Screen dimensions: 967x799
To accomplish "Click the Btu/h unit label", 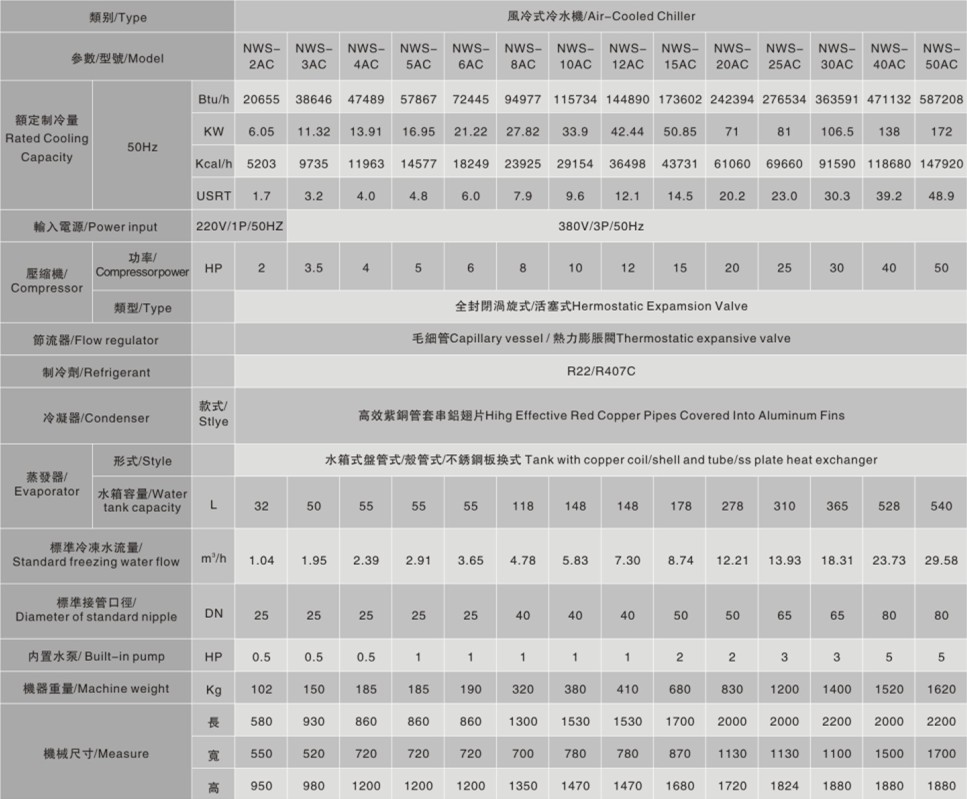I will (x=213, y=100).
